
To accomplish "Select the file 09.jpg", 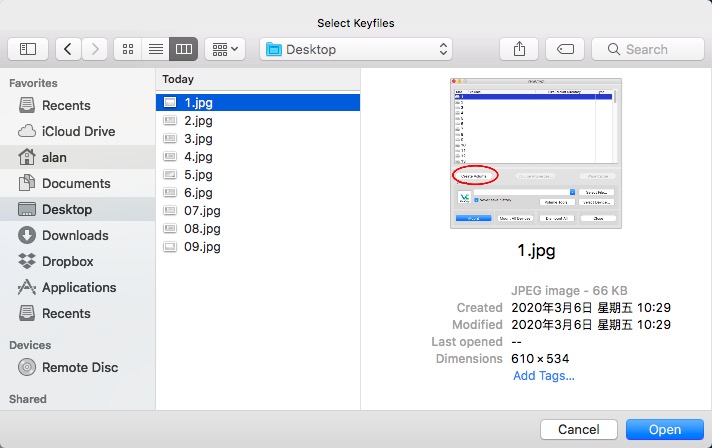I will pos(202,246).
